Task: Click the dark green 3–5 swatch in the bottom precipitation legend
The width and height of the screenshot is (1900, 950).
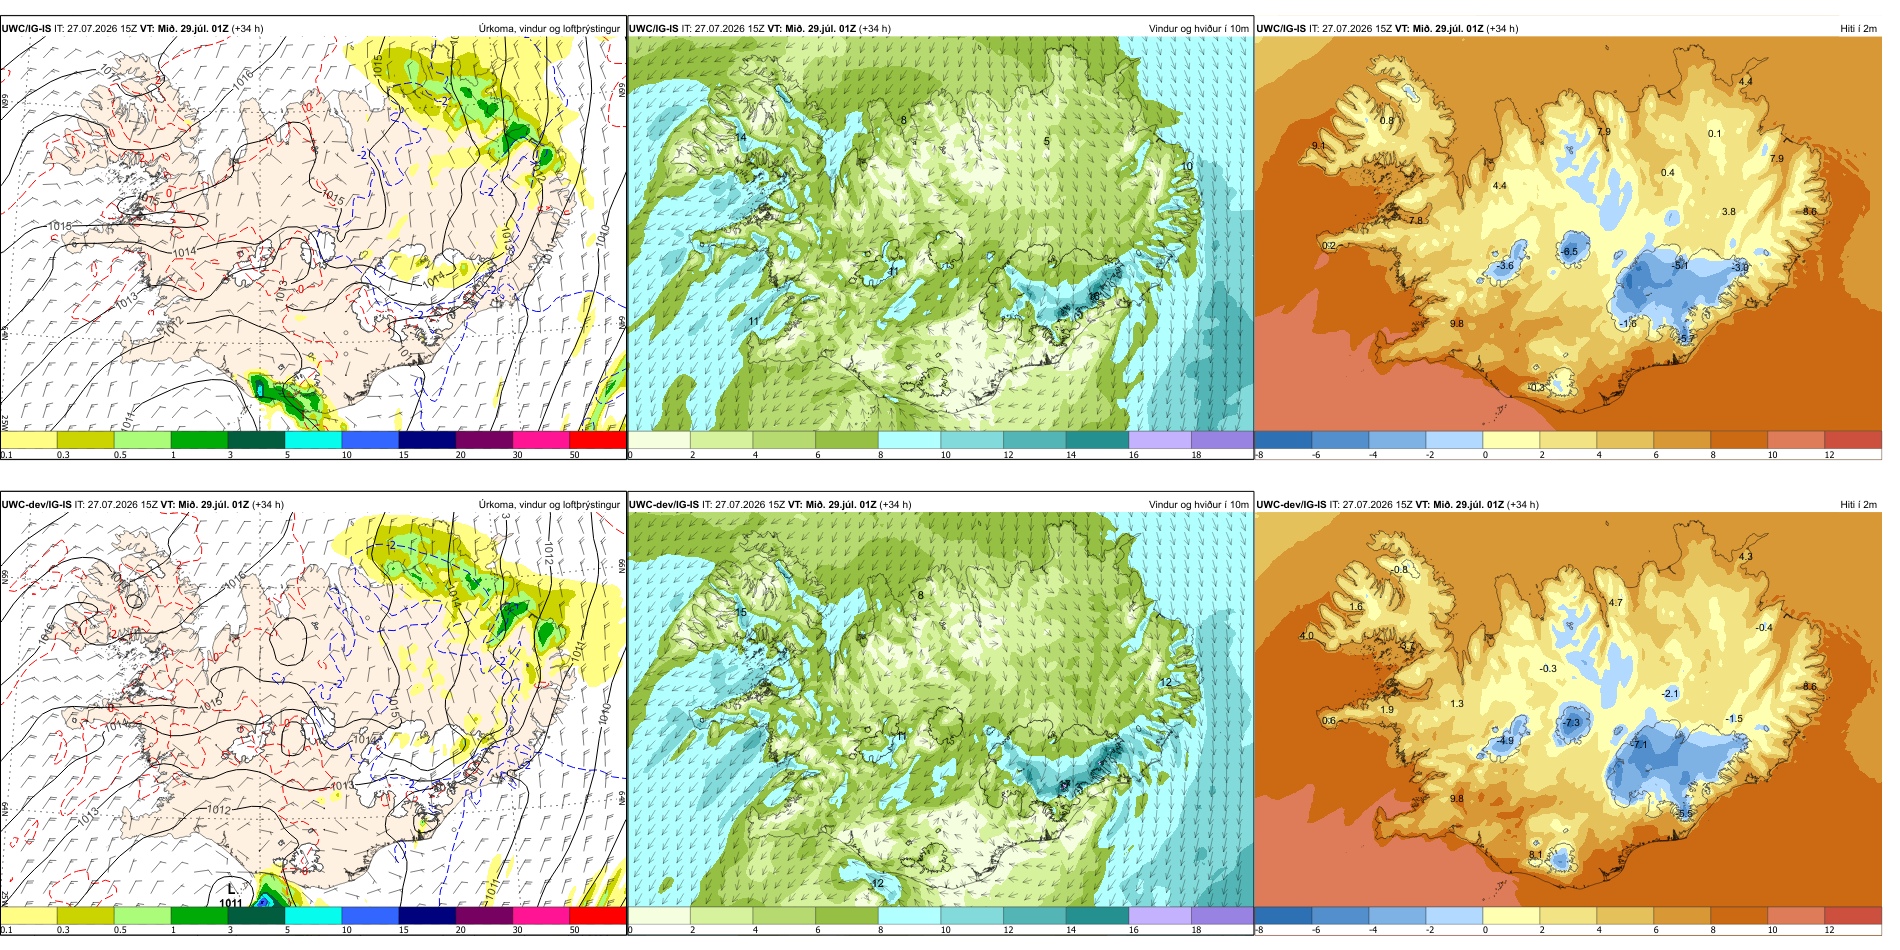Action: [x=256, y=915]
